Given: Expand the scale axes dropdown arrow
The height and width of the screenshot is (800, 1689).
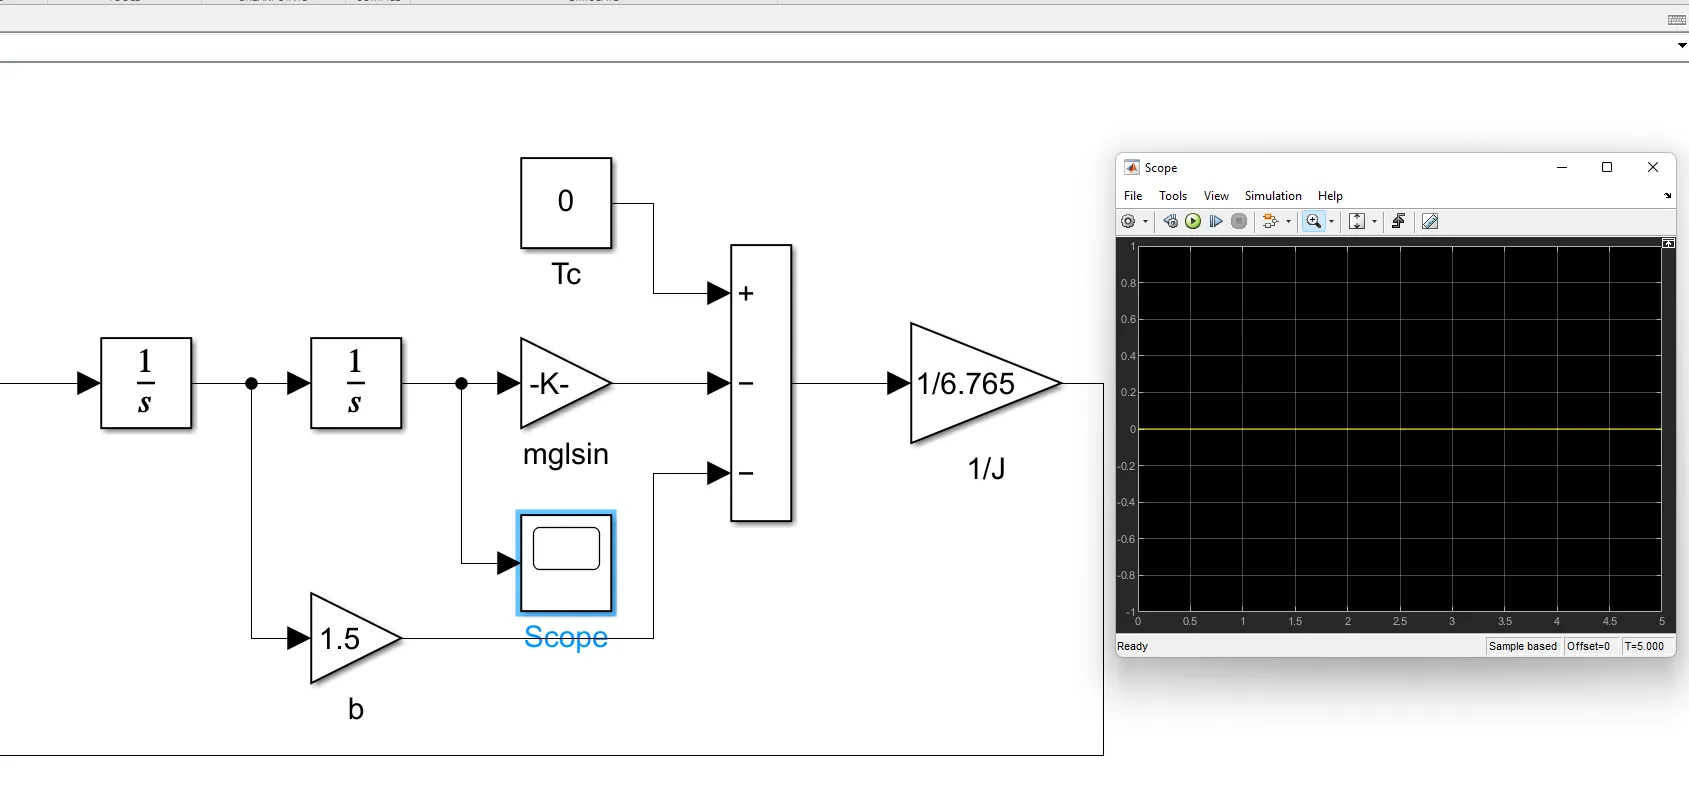Looking at the screenshot, I should (1374, 222).
